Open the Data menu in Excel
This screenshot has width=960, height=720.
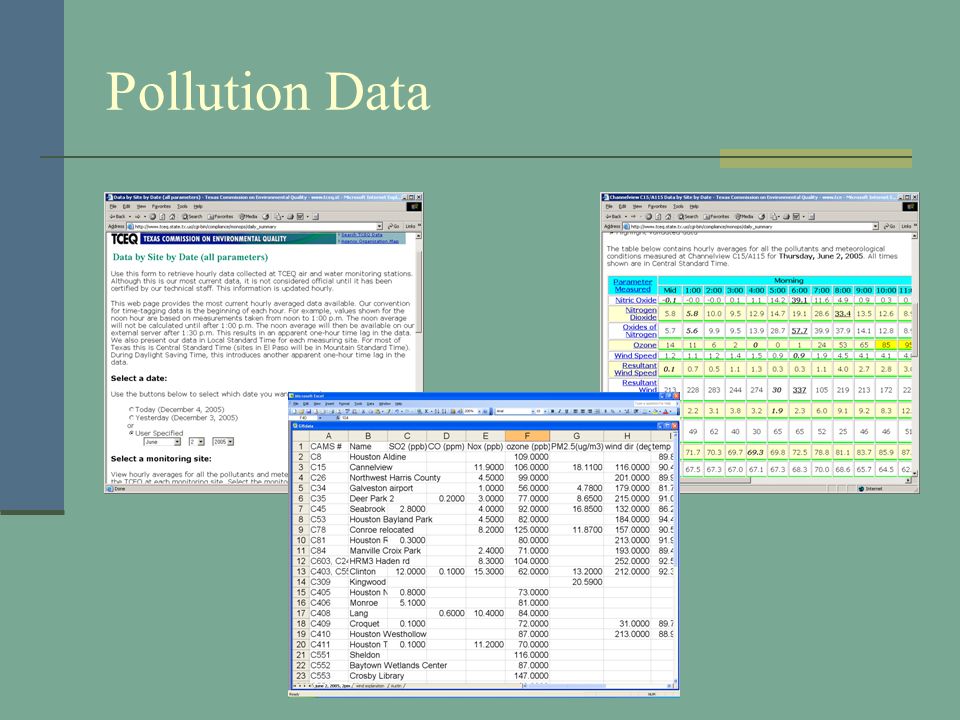tap(370, 403)
